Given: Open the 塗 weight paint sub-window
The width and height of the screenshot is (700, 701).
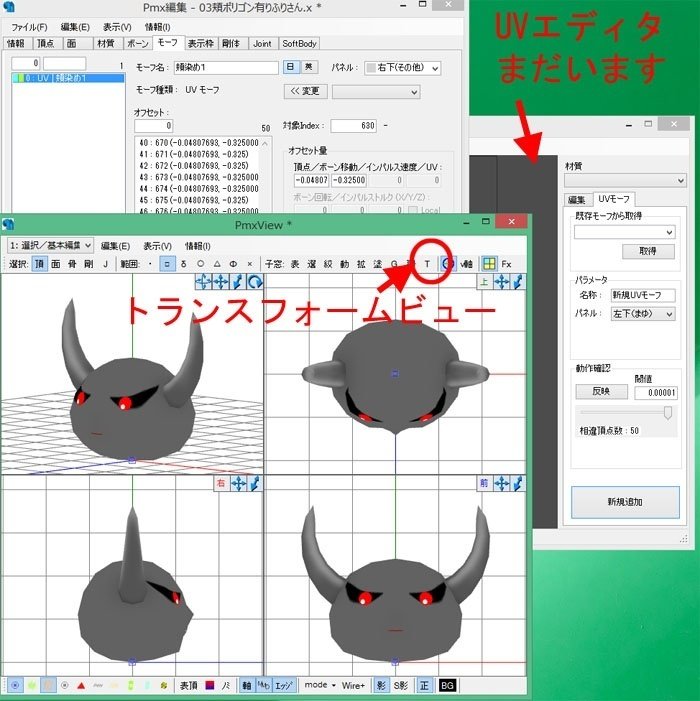Looking at the screenshot, I should (x=378, y=264).
